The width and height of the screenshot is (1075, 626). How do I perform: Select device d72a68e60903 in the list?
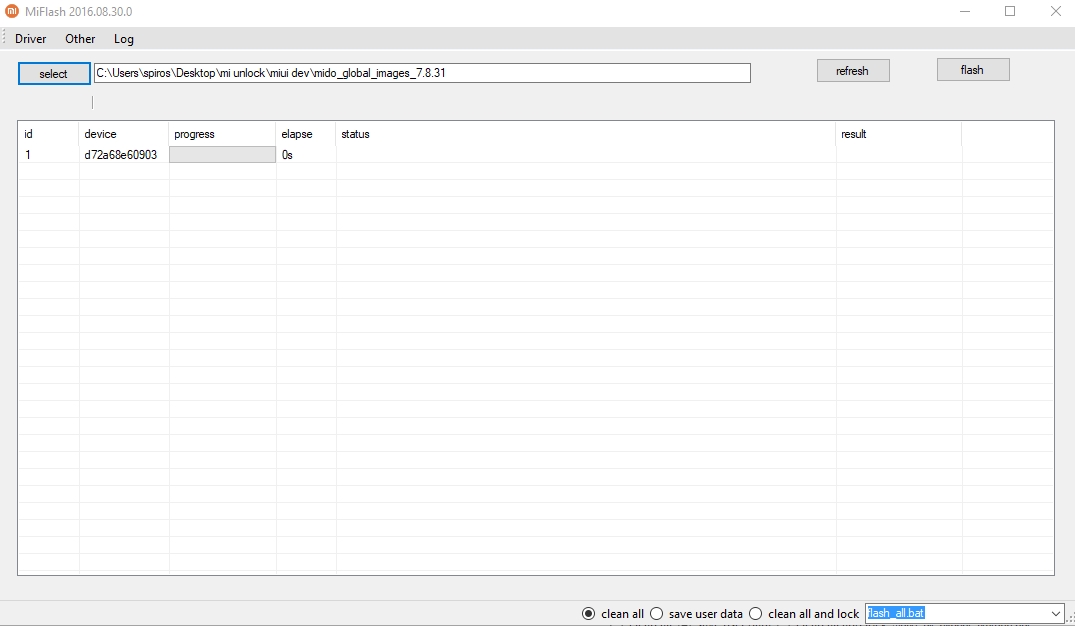(x=121, y=155)
